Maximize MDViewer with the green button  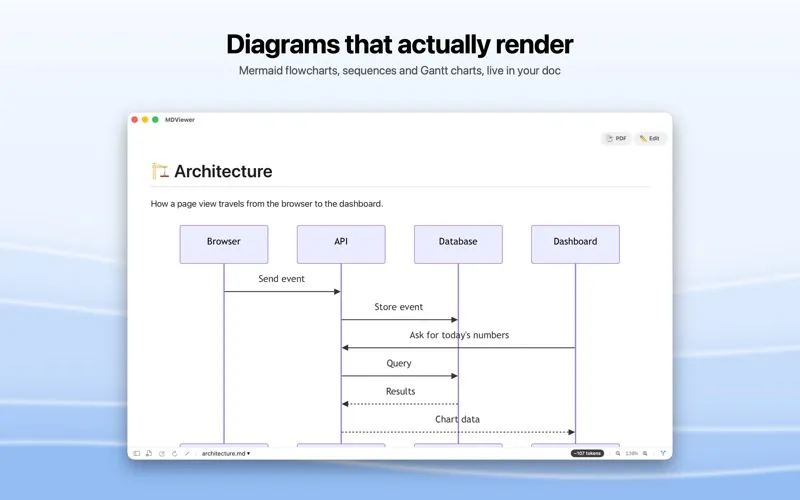[x=155, y=119]
